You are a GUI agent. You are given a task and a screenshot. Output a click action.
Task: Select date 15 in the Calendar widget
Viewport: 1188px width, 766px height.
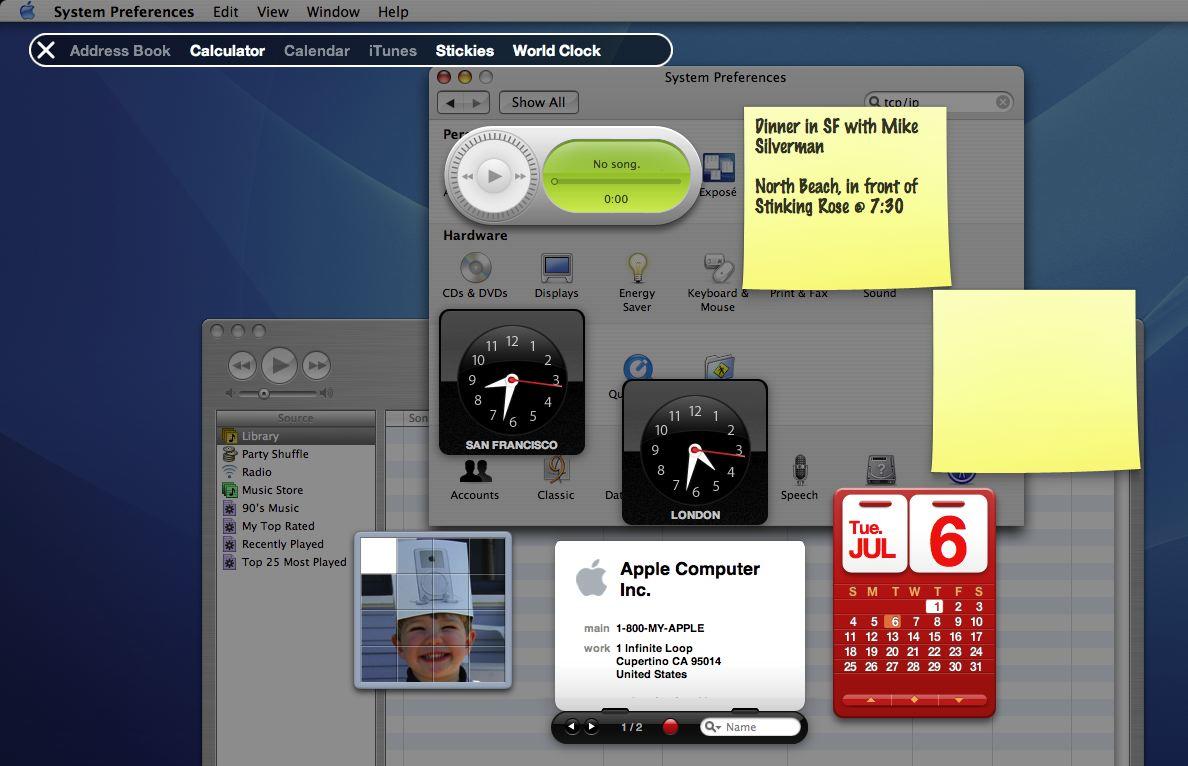934,636
